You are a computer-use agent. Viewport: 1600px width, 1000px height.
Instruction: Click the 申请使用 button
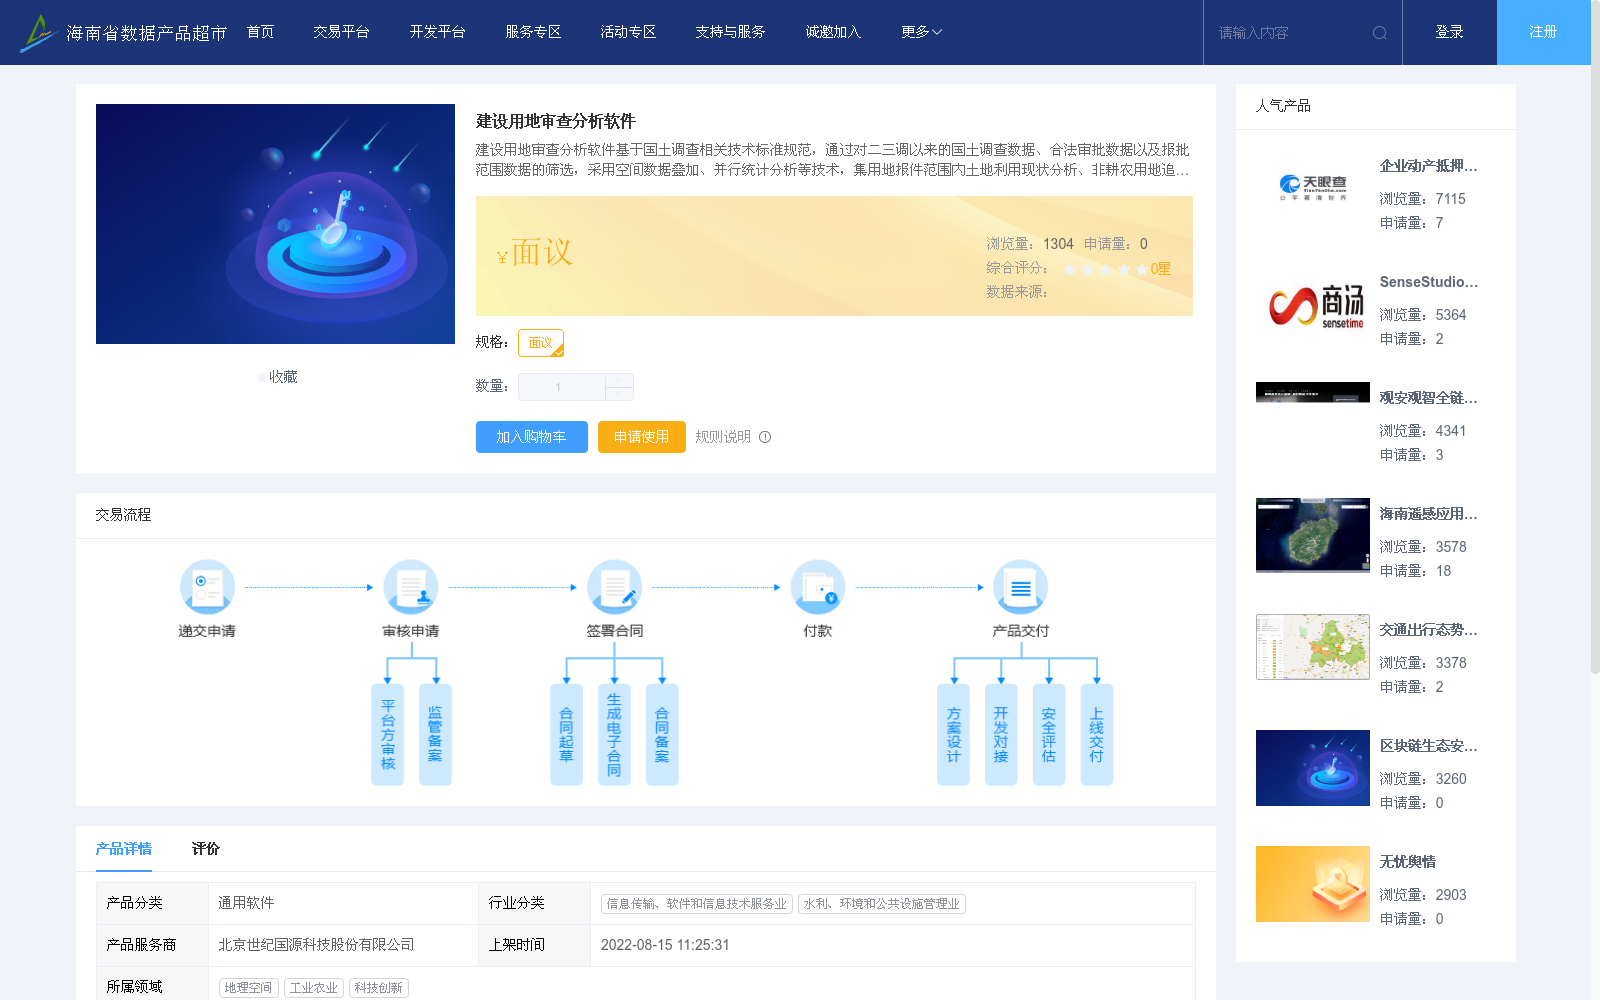point(641,437)
